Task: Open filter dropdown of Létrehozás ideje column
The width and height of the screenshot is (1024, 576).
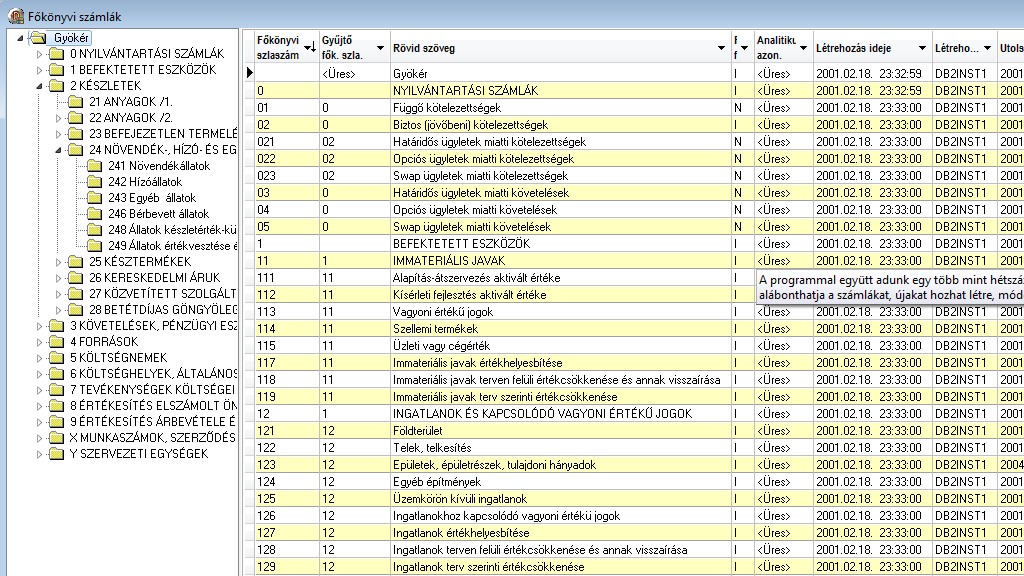Action: point(922,48)
